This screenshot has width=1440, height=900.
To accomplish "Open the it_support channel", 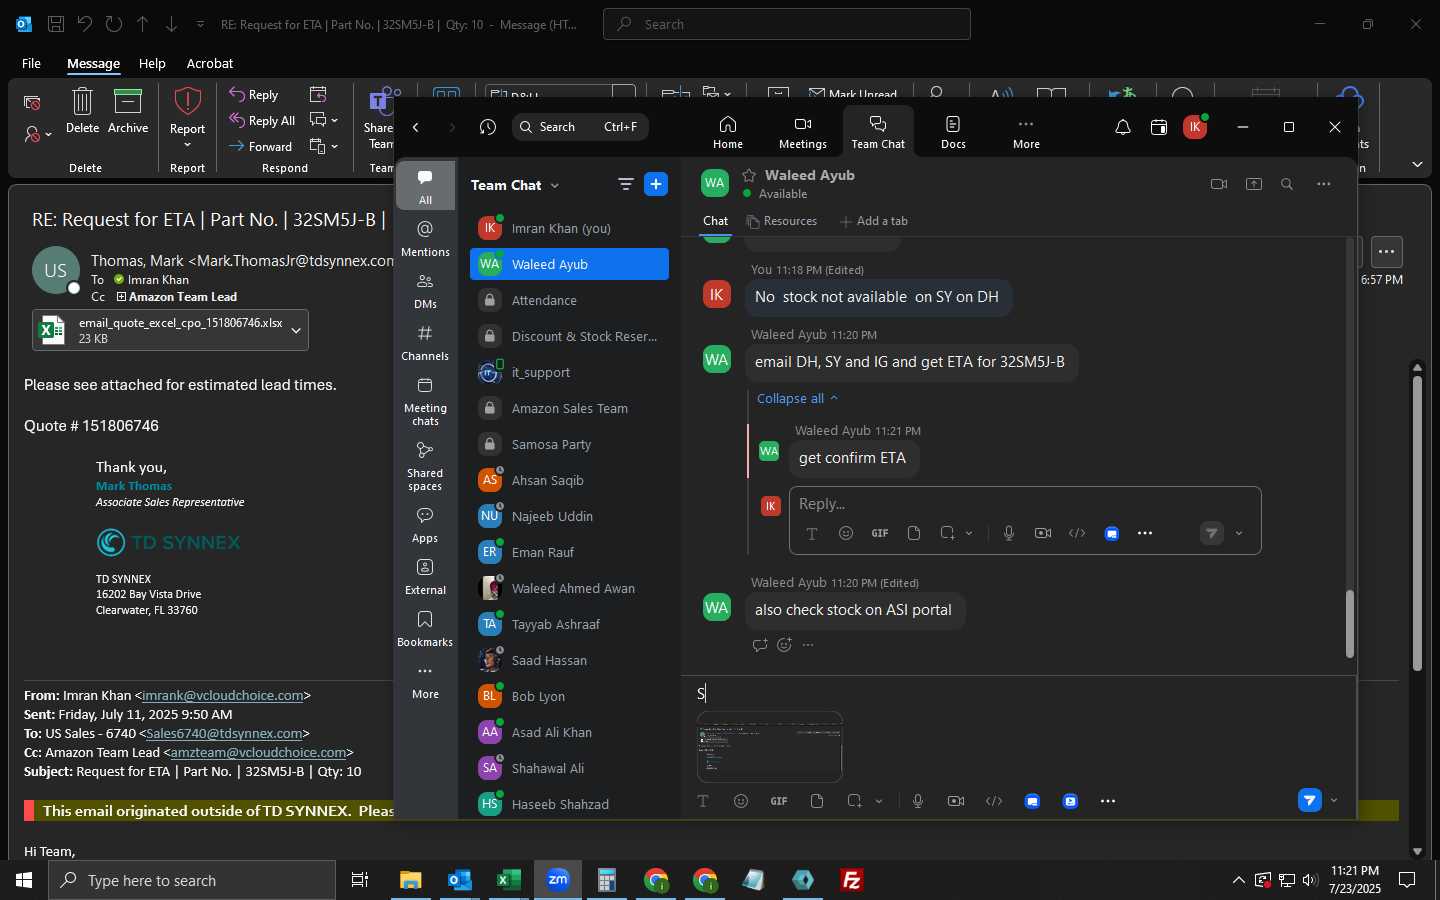I will point(569,372).
